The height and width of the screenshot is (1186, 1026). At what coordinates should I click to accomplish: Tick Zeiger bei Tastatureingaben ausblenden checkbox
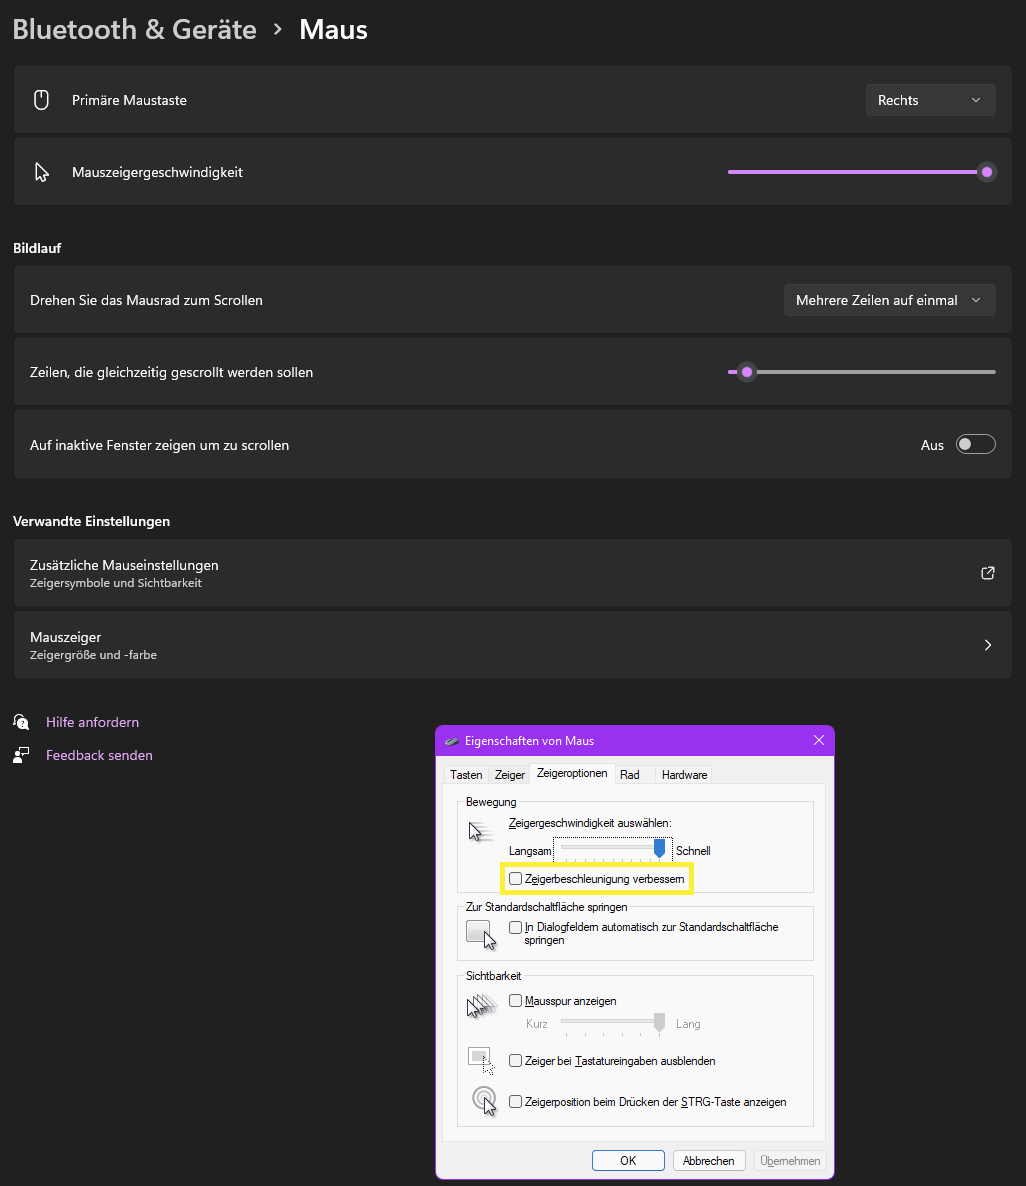[515, 1061]
